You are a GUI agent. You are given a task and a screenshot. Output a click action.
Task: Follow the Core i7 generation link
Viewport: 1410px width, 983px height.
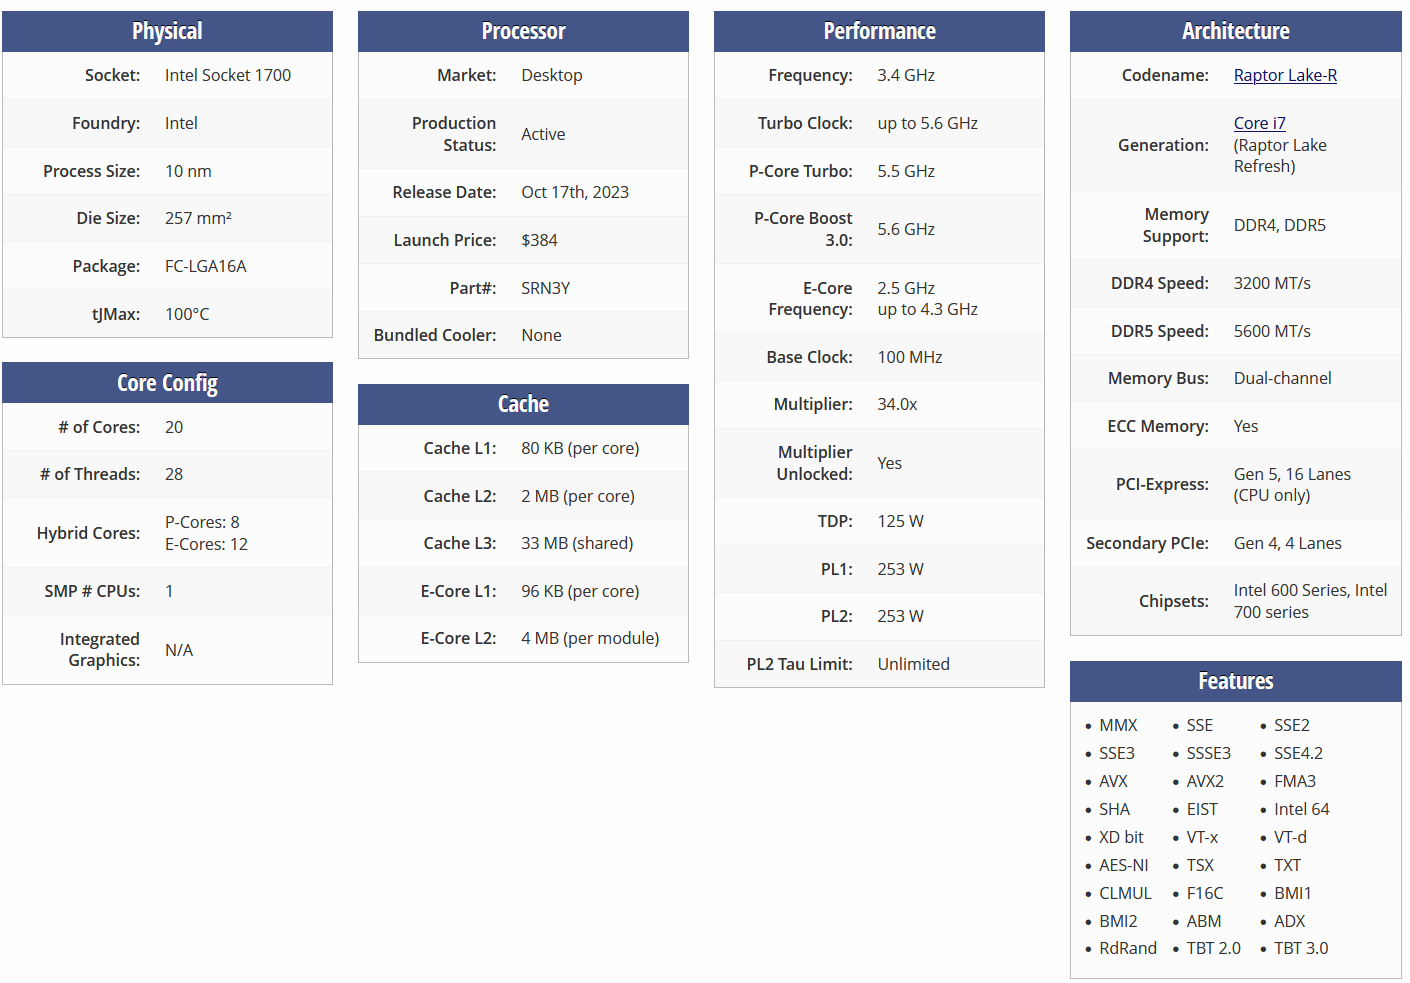coord(1260,123)
